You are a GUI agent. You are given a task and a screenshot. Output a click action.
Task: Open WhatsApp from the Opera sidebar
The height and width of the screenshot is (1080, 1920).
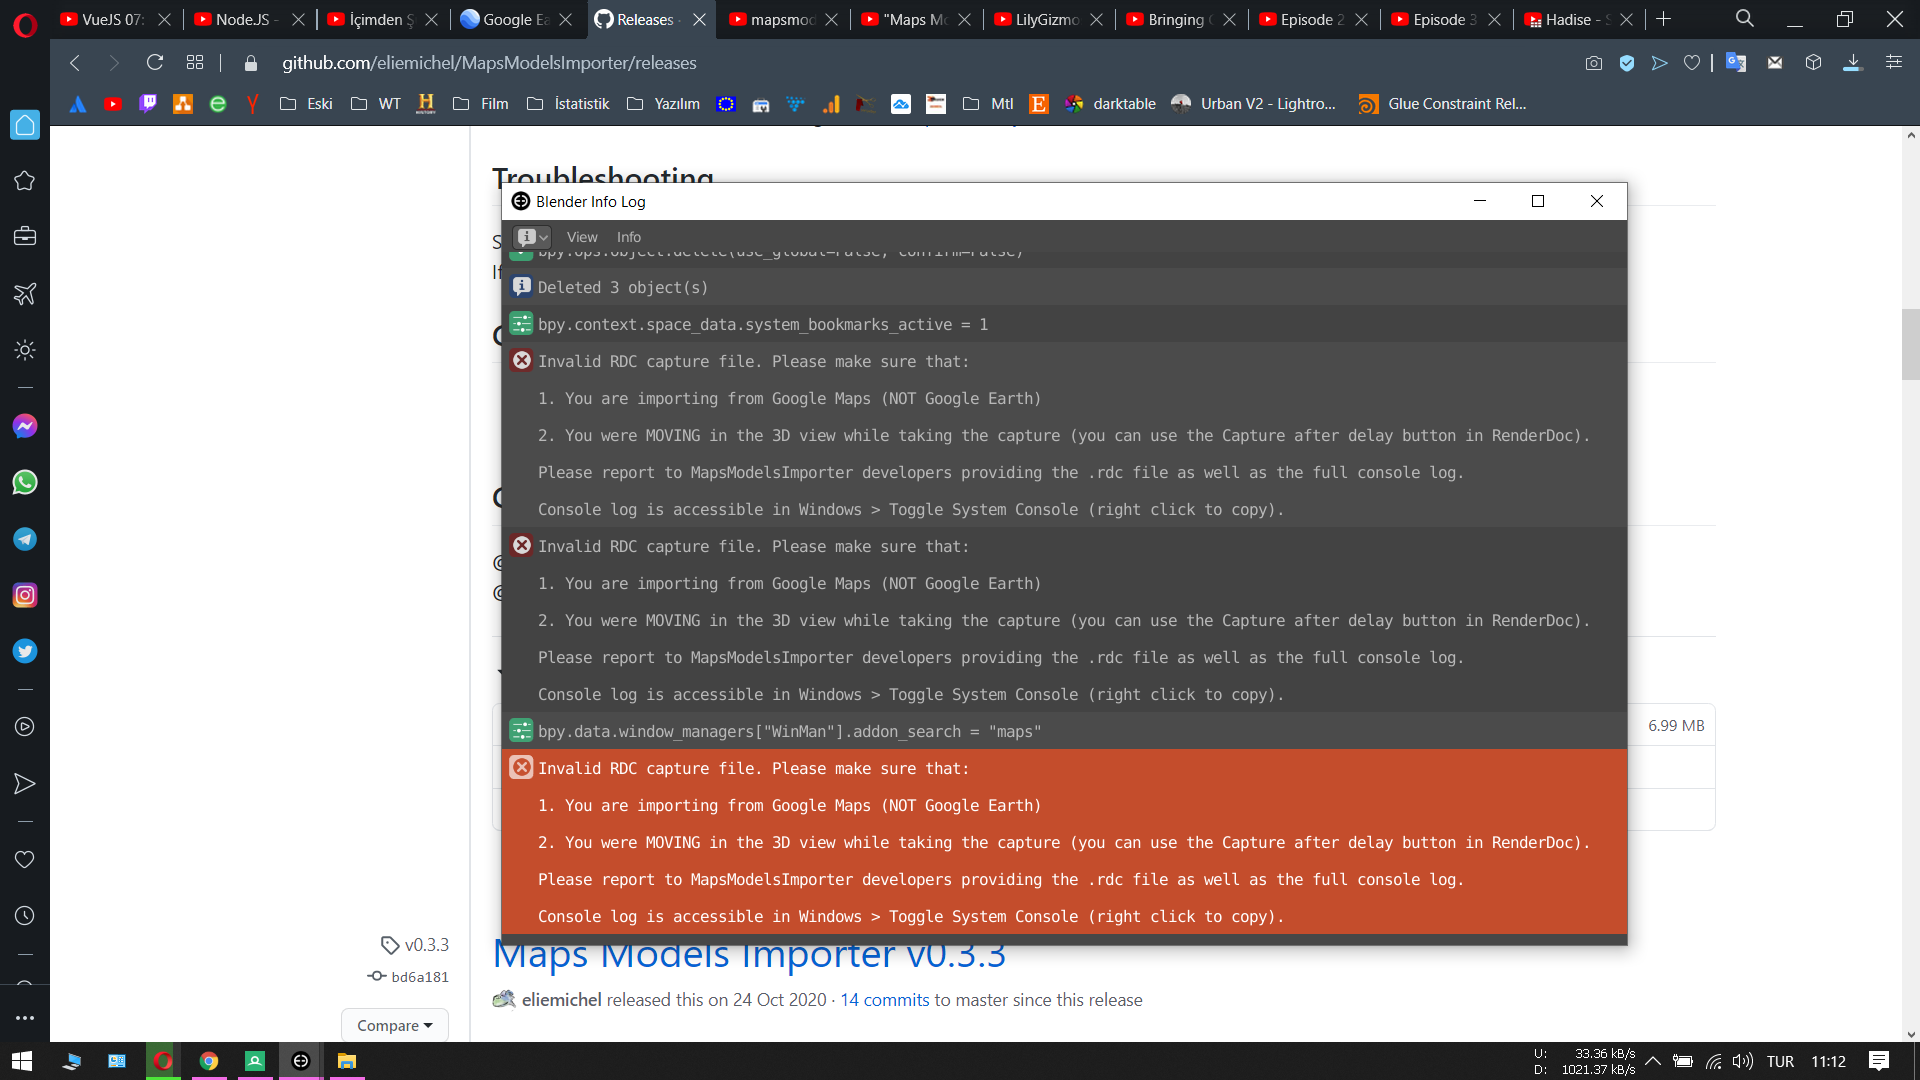(x=25, y=482)
